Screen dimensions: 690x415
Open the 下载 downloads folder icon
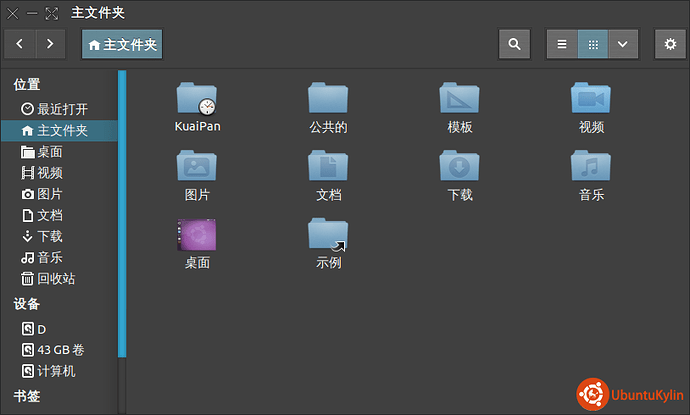[x=460, y=167]
